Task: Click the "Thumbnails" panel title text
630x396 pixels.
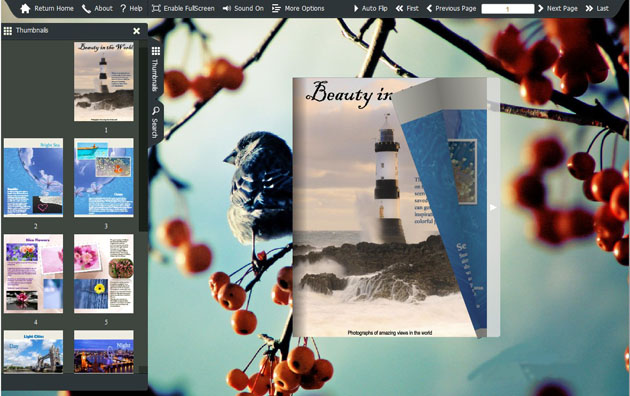Action: tap(32, 31)
